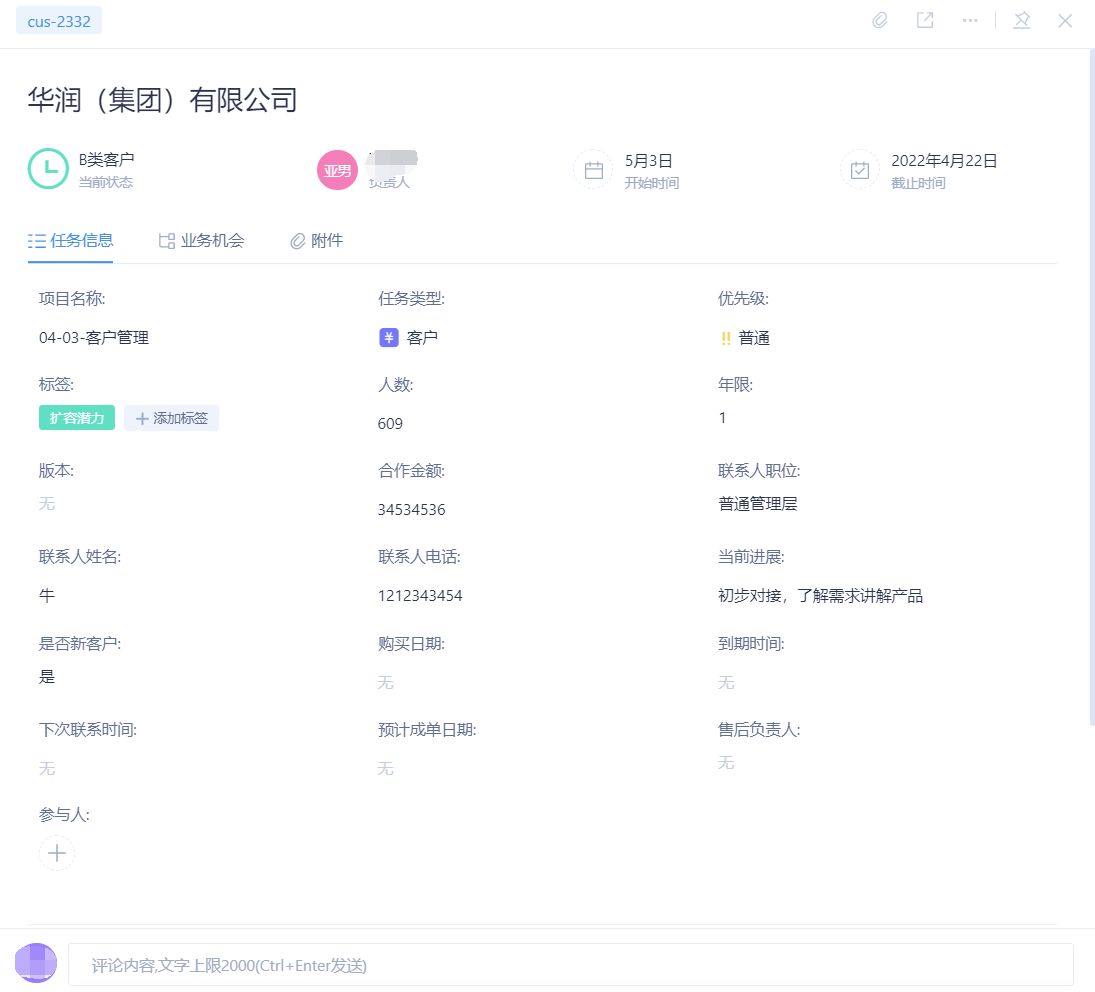The width and height of the screenshot is (1095, 992).
Task: Add a participant with the plus button
Action: [x=57, y=853]
